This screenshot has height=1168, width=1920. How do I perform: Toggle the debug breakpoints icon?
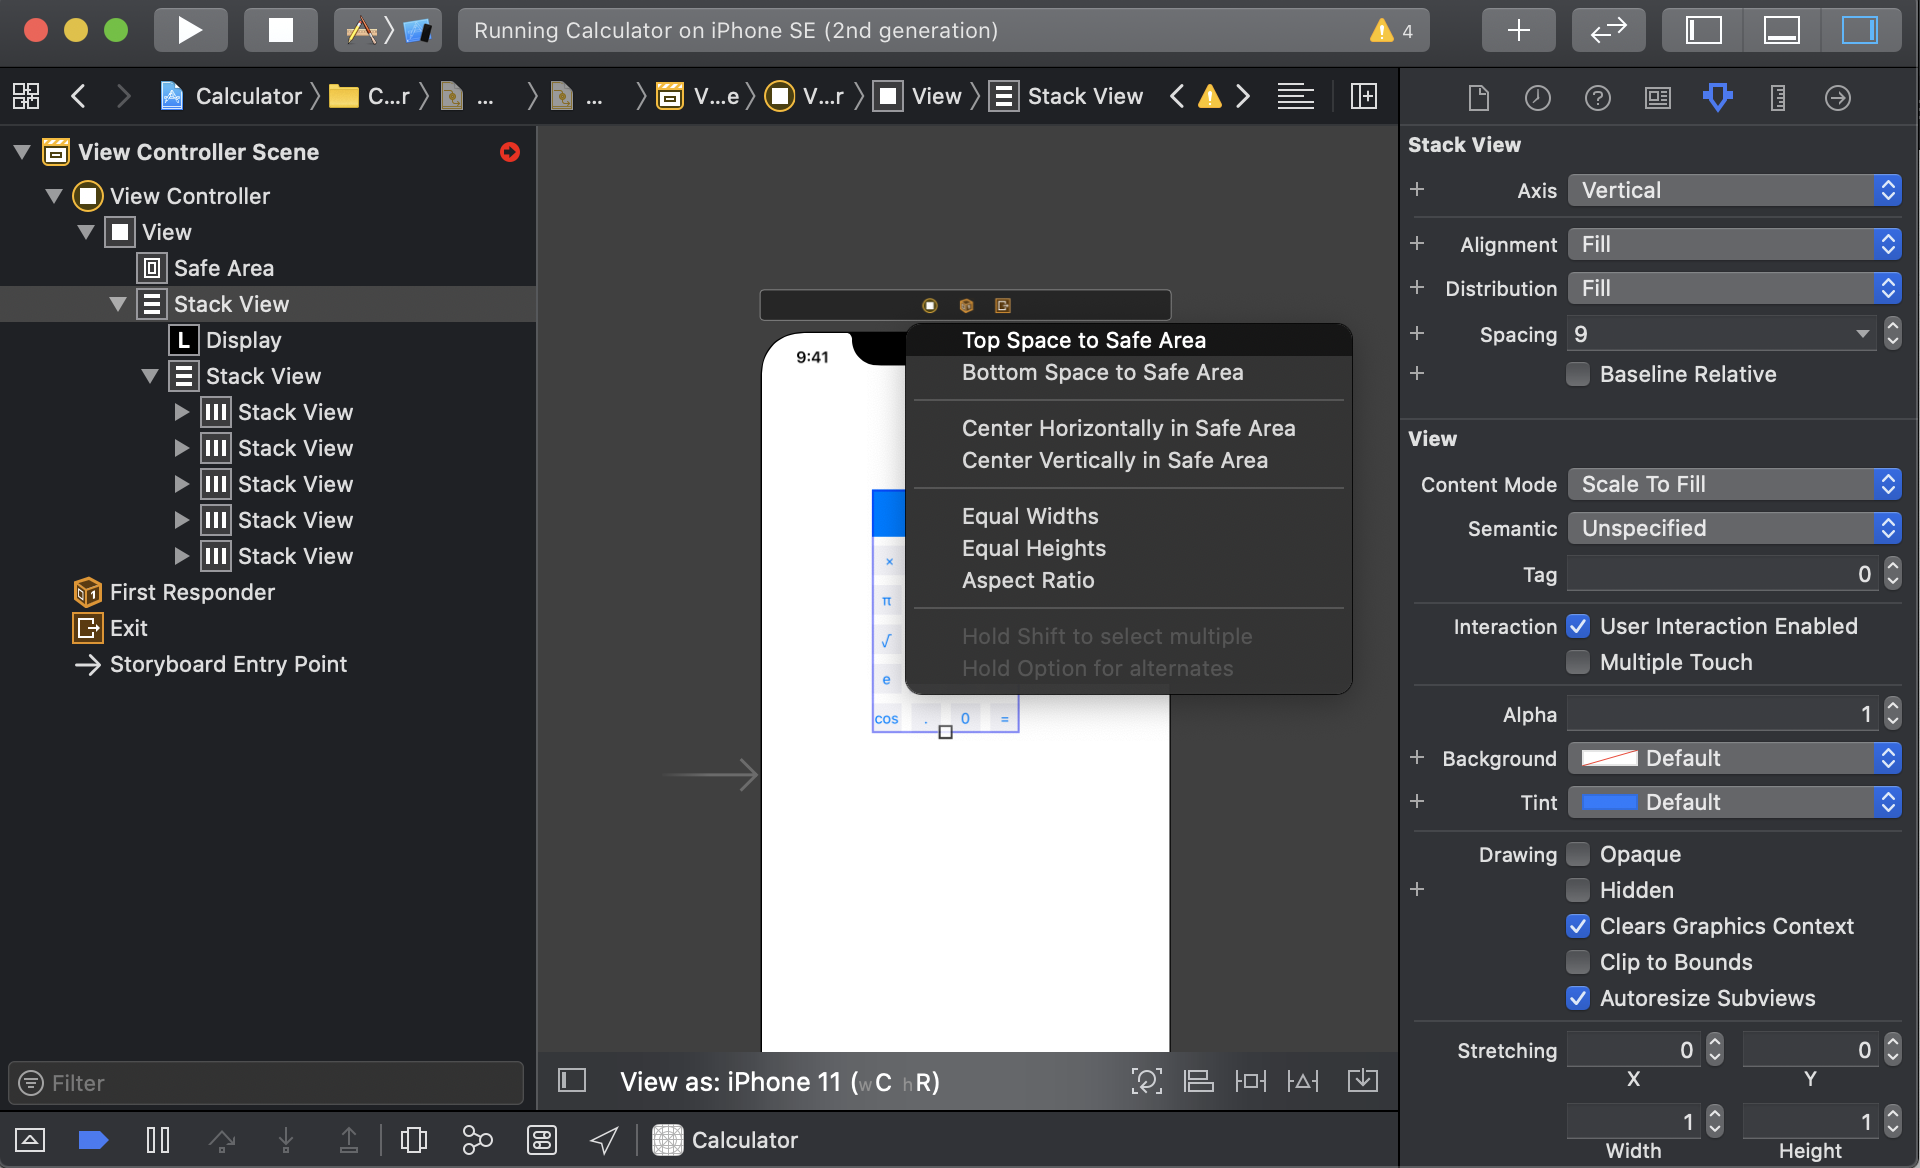tap(93, 1140)
